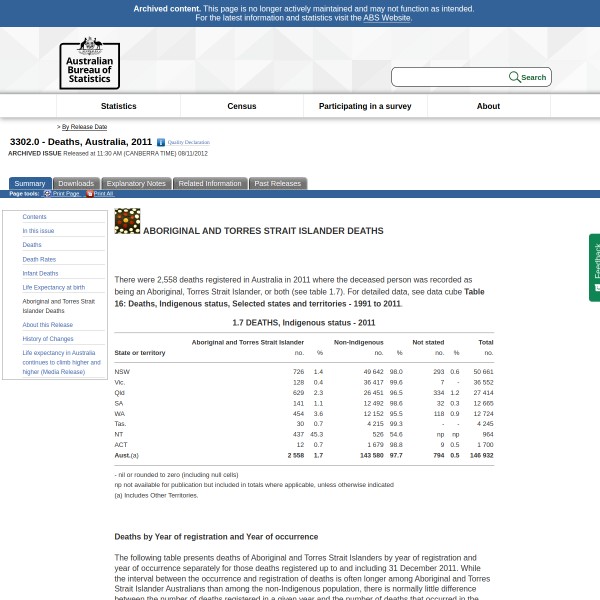This screenshot has height=600, width=600.
Task: Click the Print Page printer icon
Action: click(47, 193)
